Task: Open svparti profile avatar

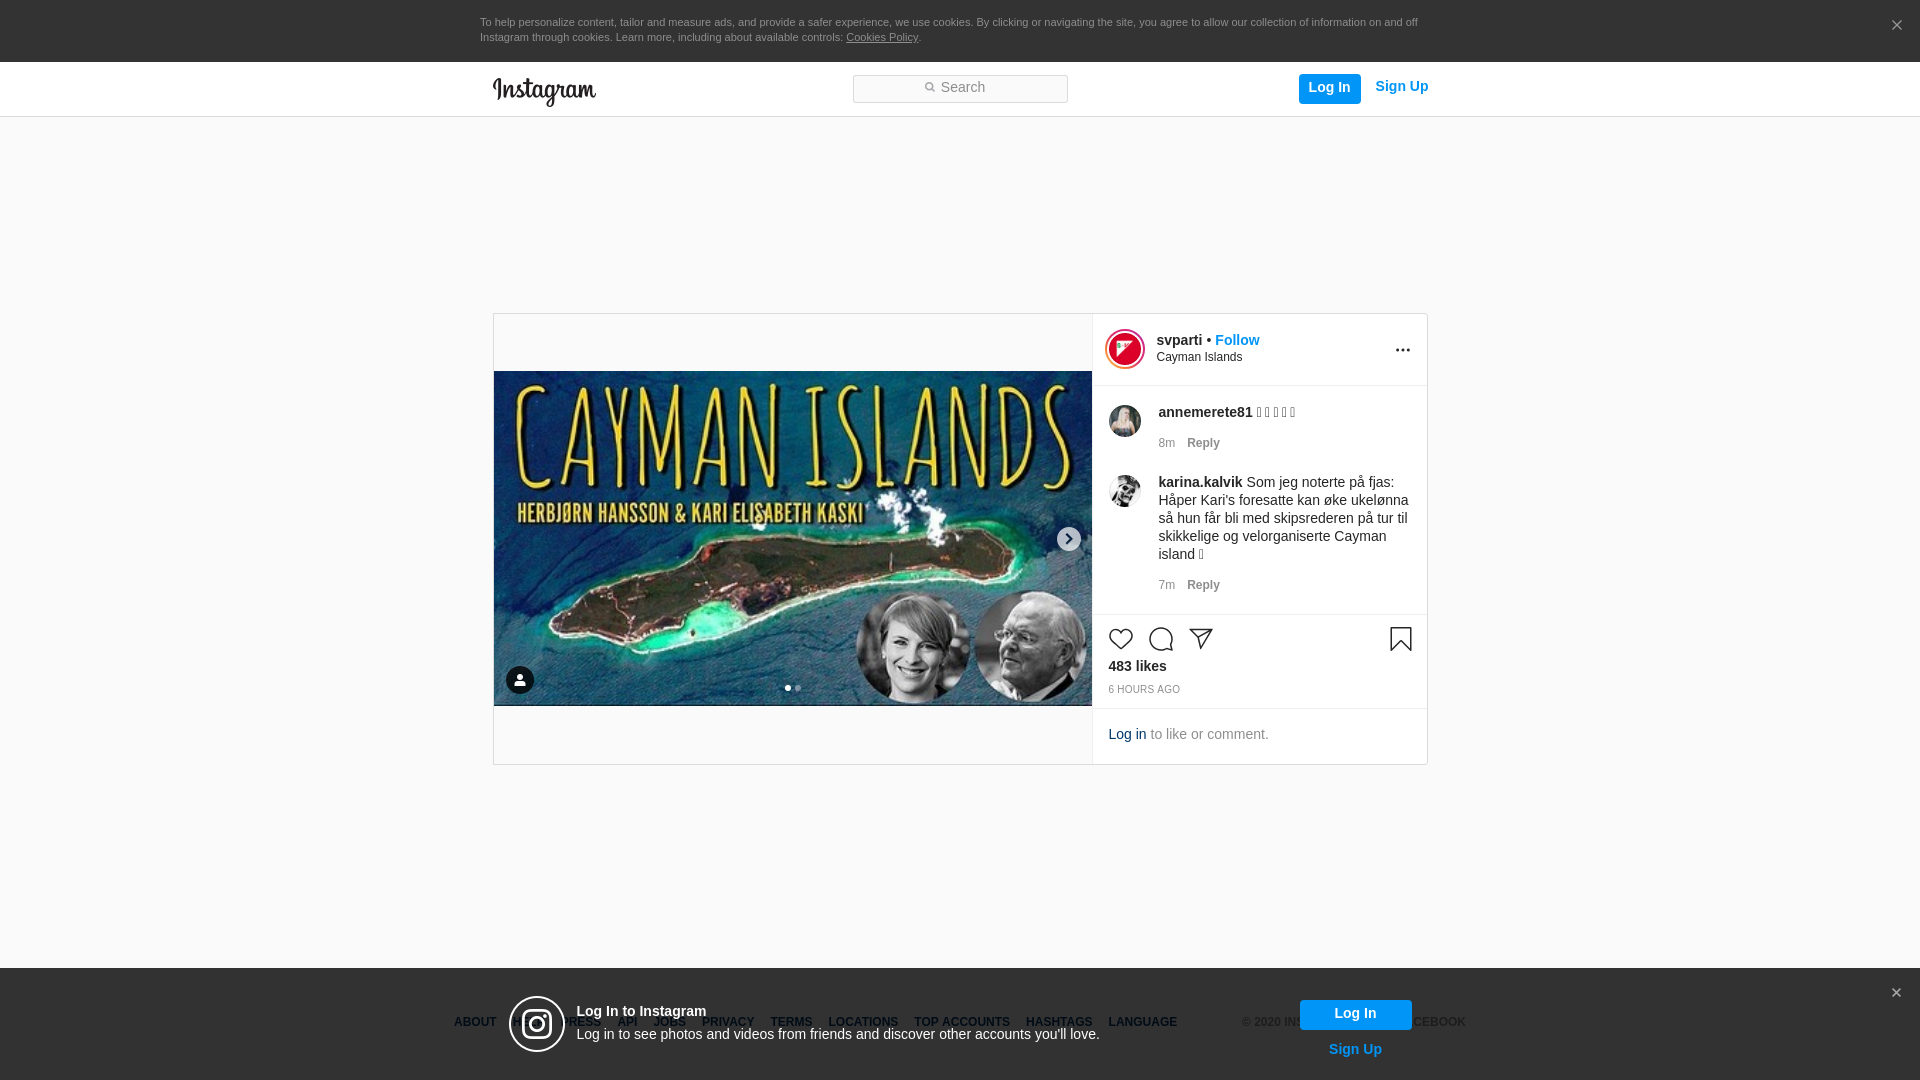Action: pos(1125,349)
